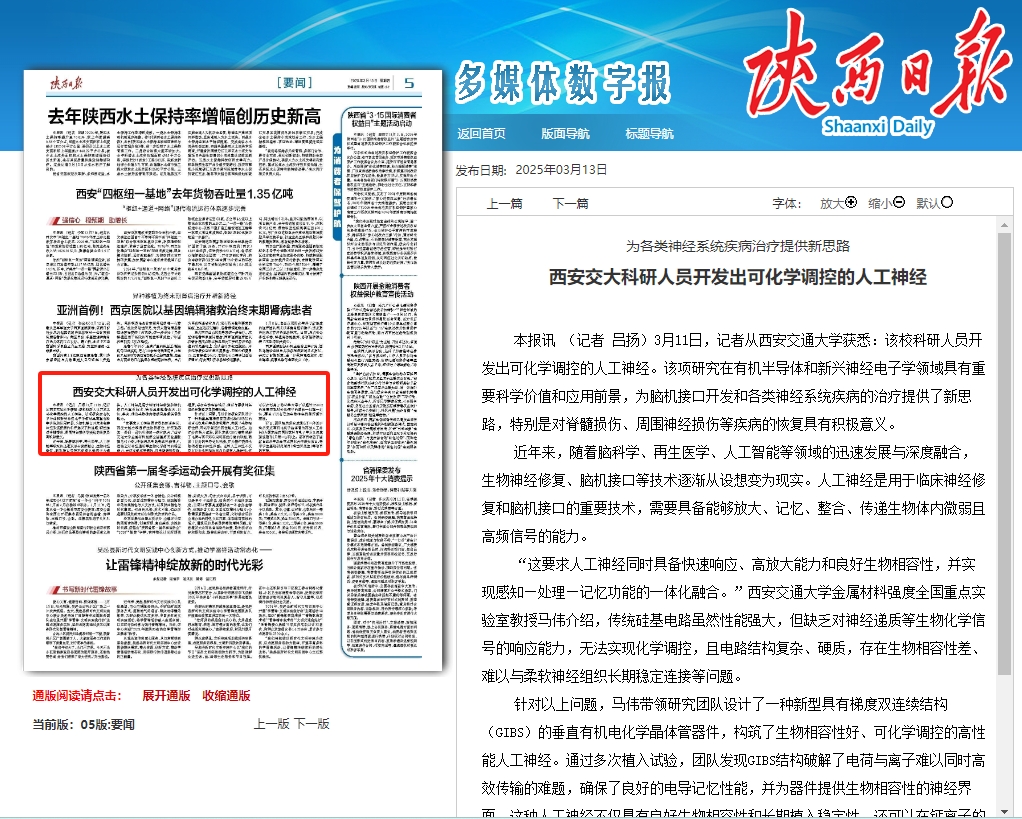Click the article vertical scrollbar thumb

(1004, 453)
